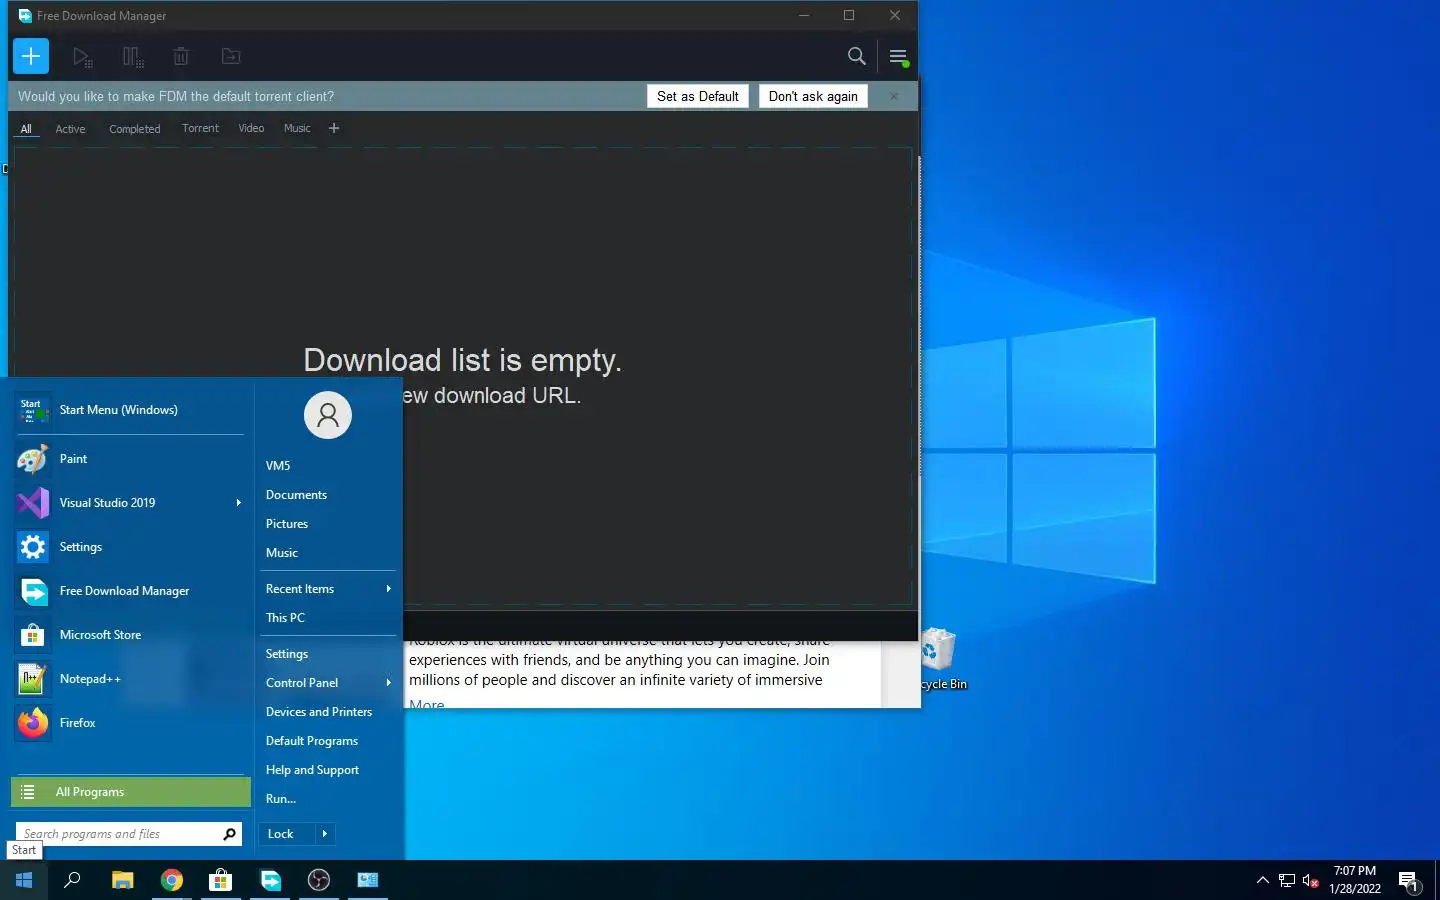This screenshot has width=1440, height=900.
Task: Switch to the Torrent tab
Action: (200, 128)
